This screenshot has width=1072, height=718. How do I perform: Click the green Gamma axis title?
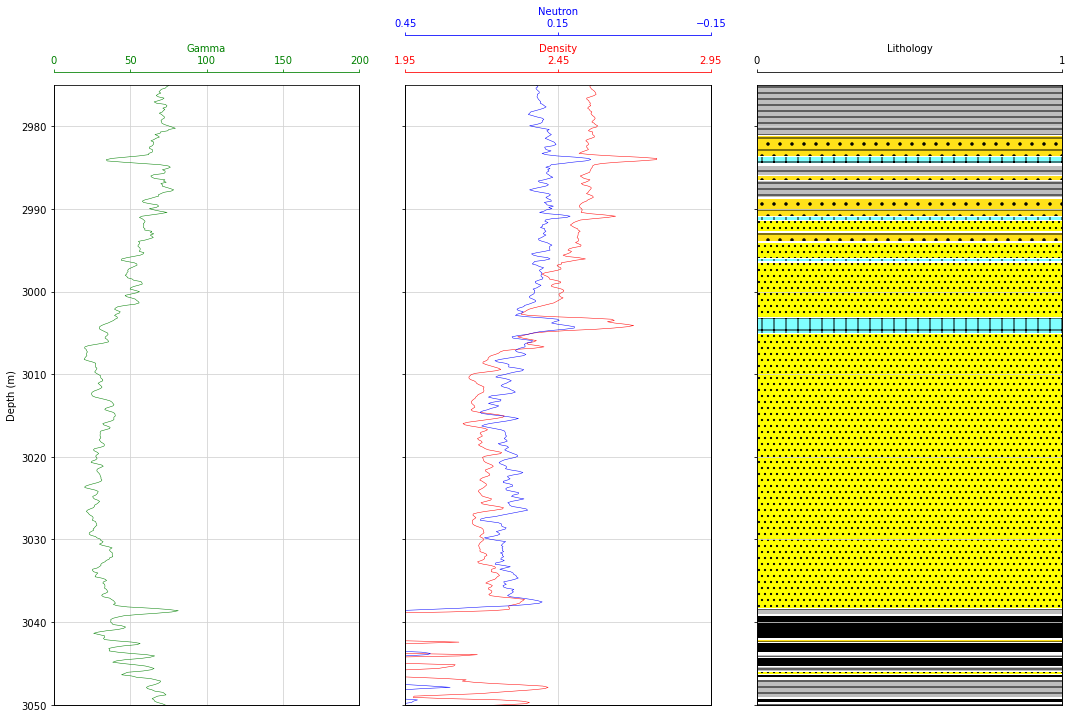click(206, 48)
